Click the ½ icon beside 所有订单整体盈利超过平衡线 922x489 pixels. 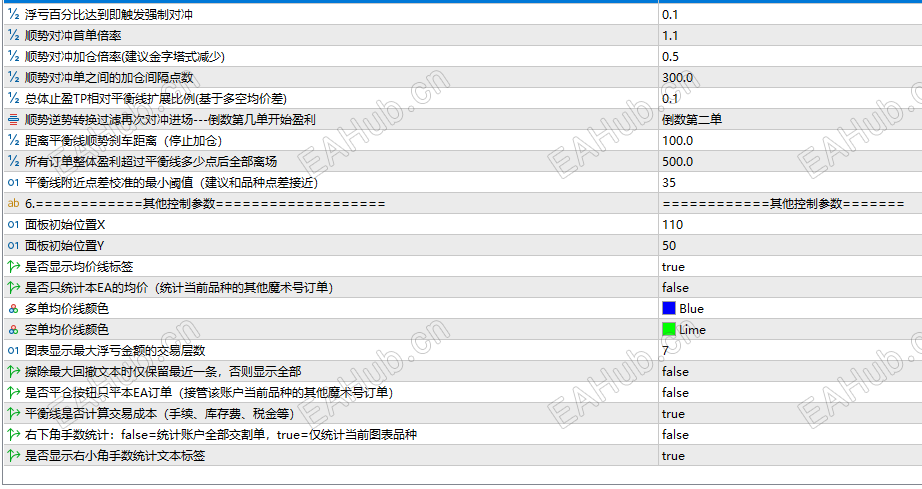coord(14,162)
